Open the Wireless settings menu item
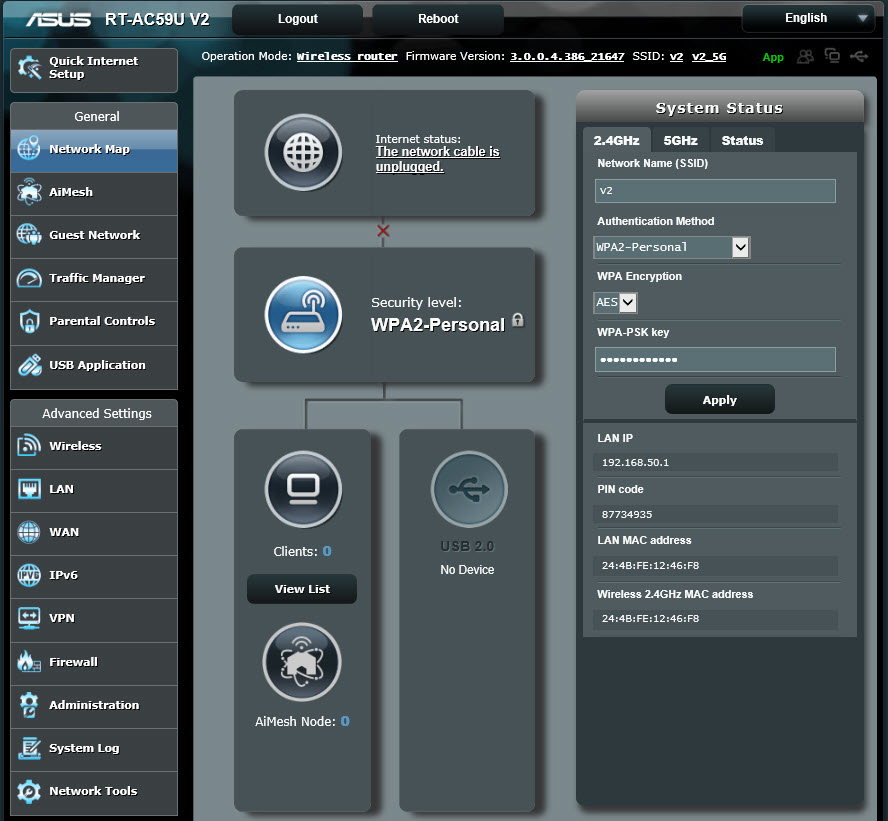888x821 pixels. coord(94,446)
